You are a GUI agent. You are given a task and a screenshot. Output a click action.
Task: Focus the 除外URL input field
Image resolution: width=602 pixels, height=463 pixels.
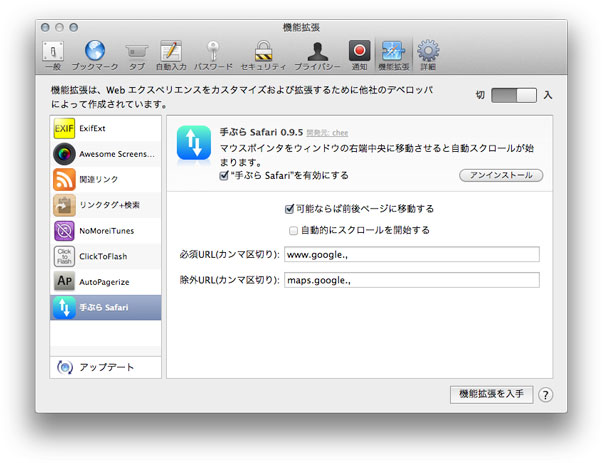(x=412, y=280)
